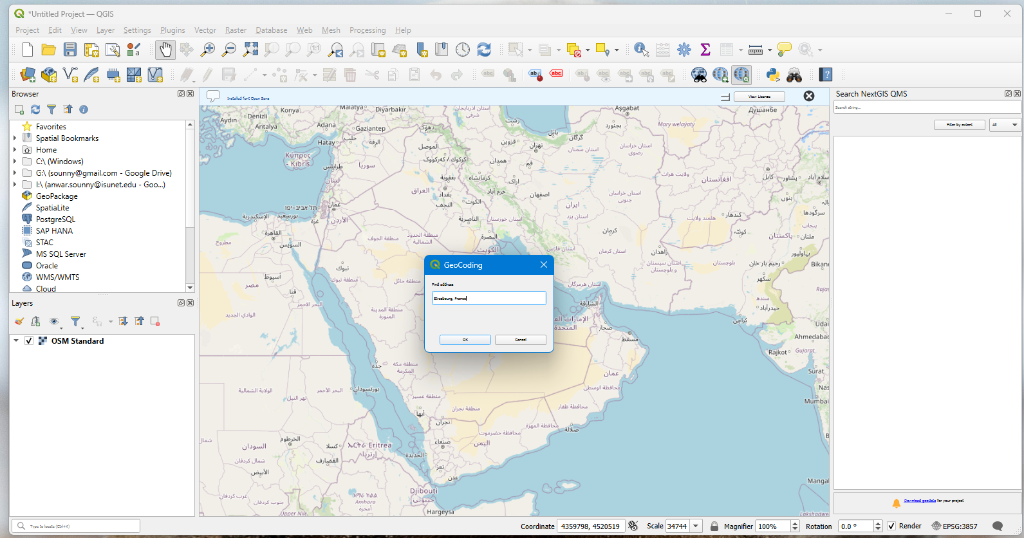Screen dimensions: 1024x538
Task: Expand Spatial Bookmarks in Browser
Action: click(x=14, y=138)
